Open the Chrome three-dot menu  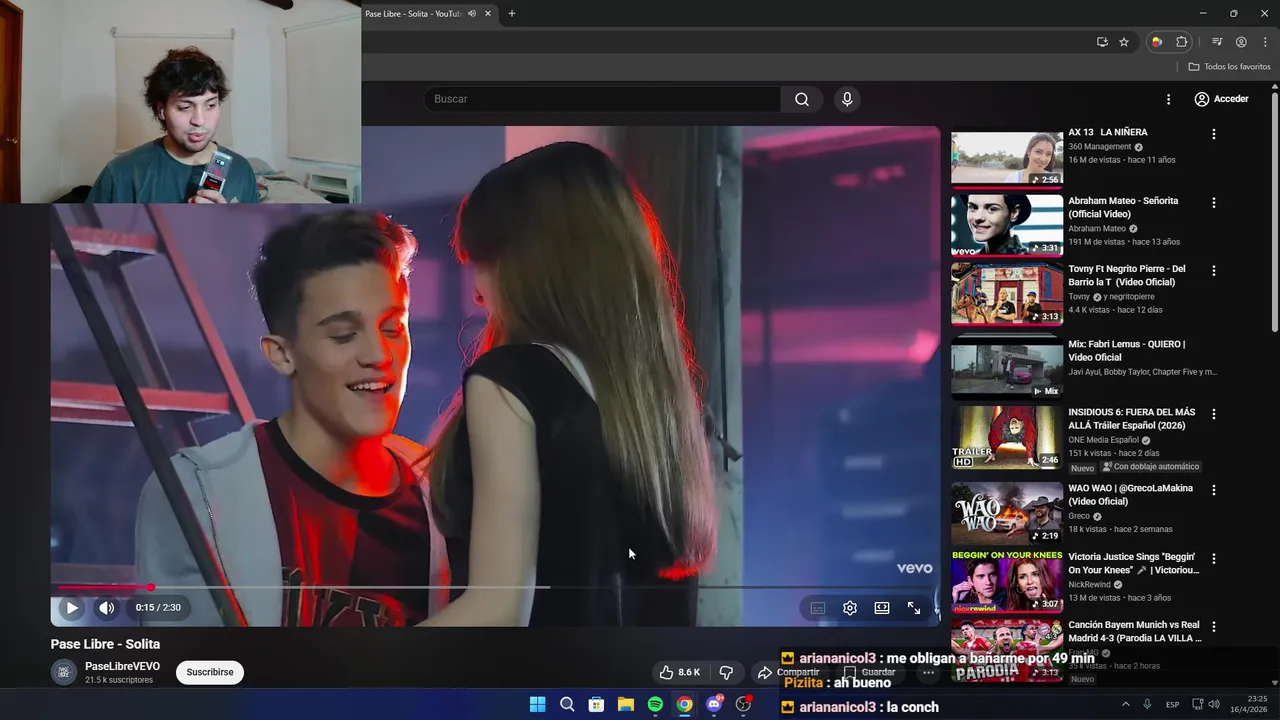(1265, 42)
